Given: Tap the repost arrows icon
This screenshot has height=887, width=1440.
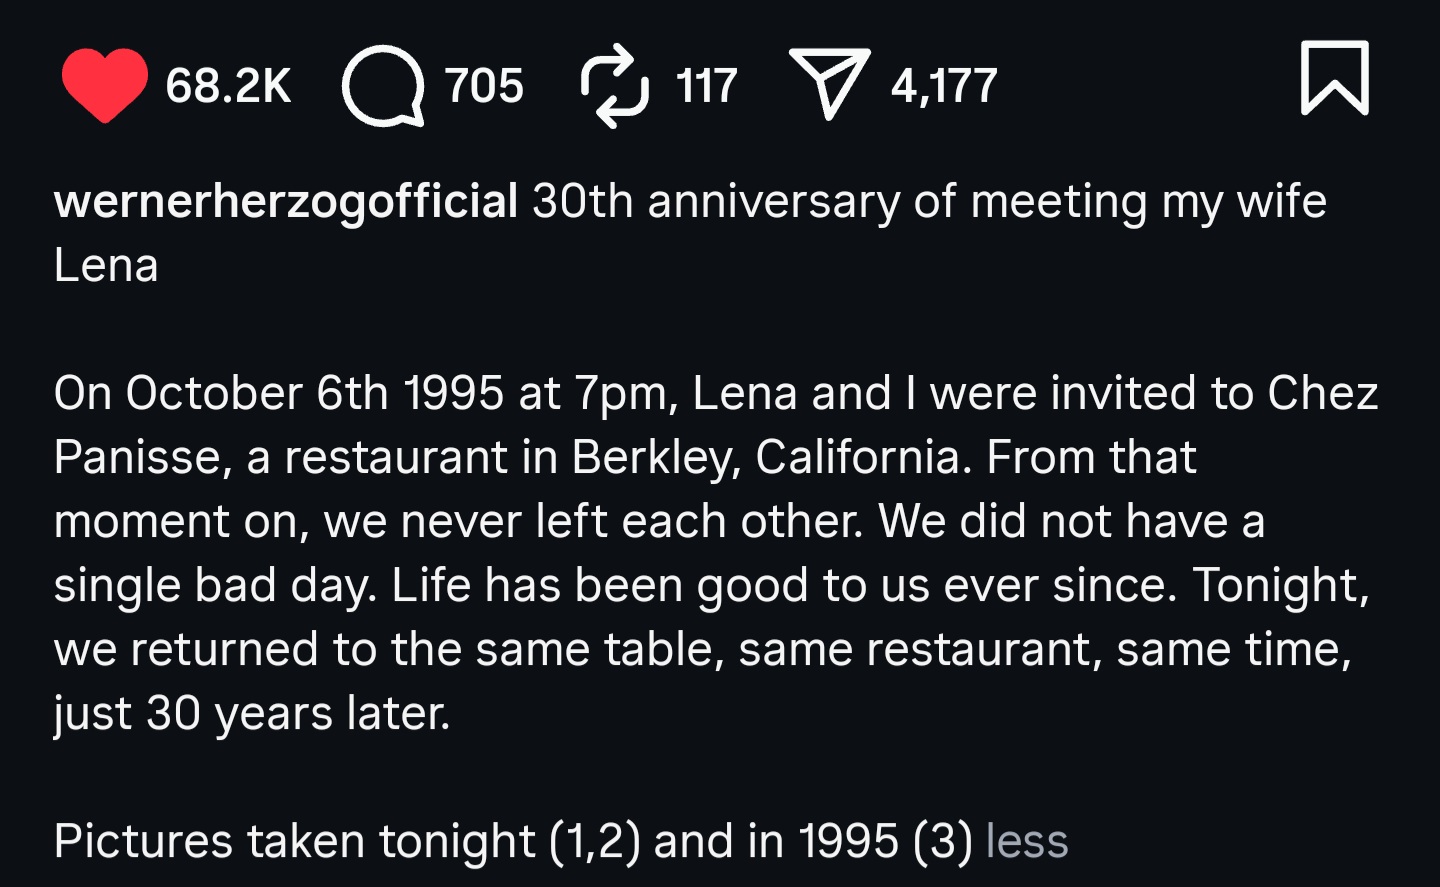Looking at the screenshot, I should pyautogui.click(x=614, y=86).
